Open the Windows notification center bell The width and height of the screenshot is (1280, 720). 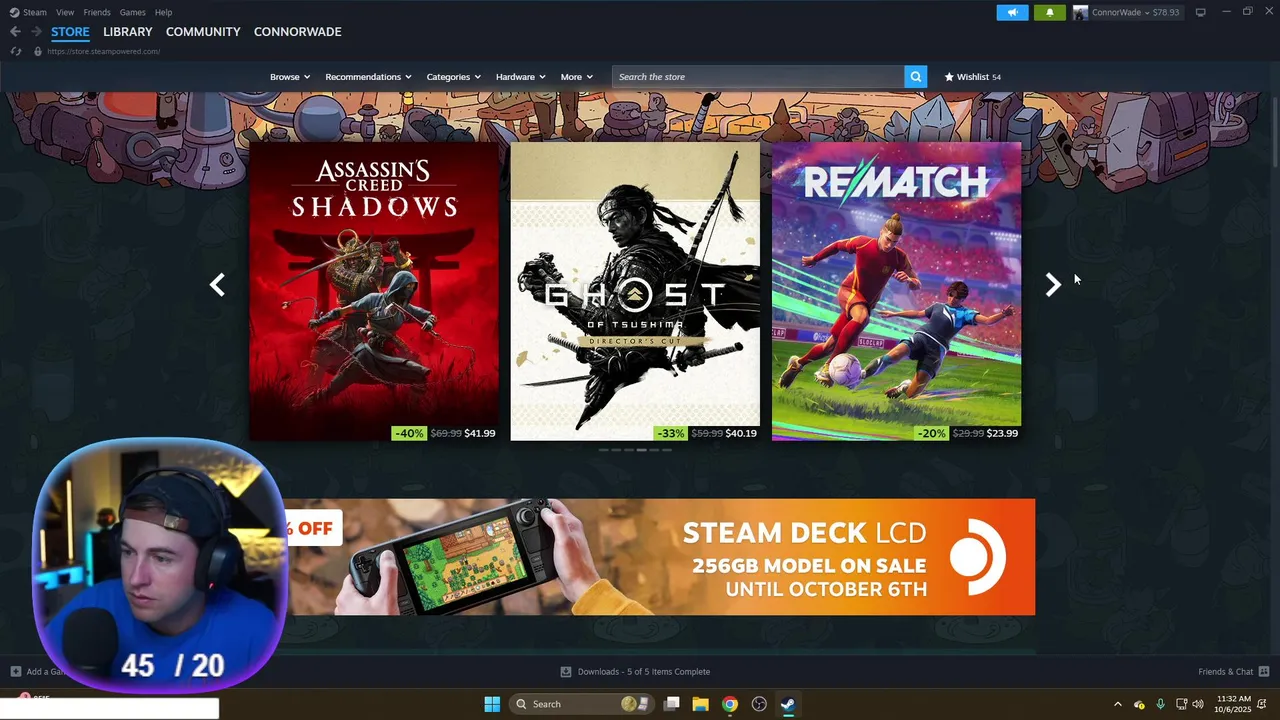pyautogui.click(x=1262, y=704)
